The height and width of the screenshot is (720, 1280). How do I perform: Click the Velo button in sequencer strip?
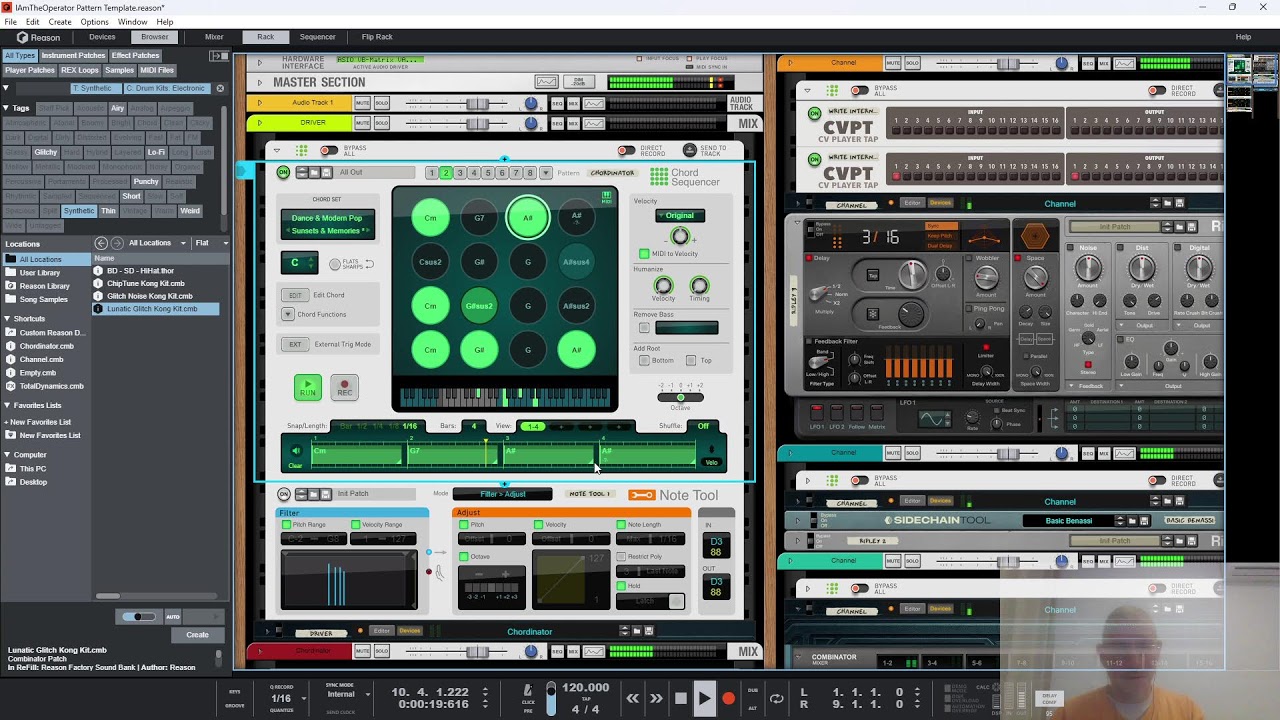pos(712,462)
